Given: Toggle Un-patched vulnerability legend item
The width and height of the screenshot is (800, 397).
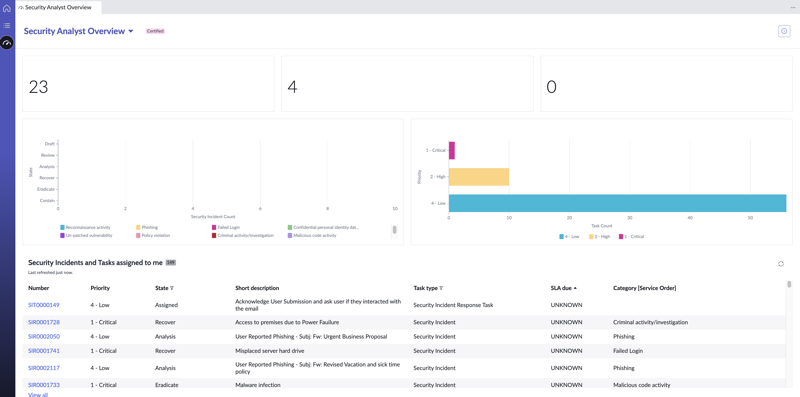Looking at the screenshot, I should tap(86, 236).
